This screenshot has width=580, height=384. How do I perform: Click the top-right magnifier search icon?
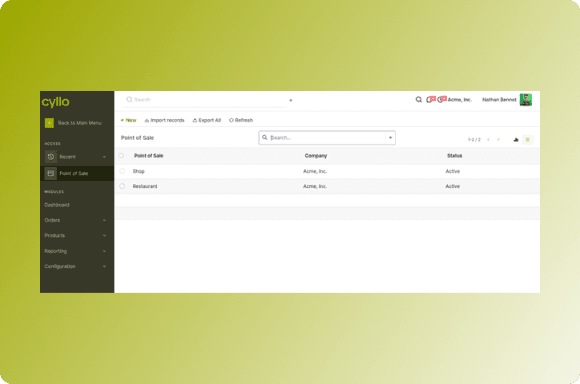418,100
